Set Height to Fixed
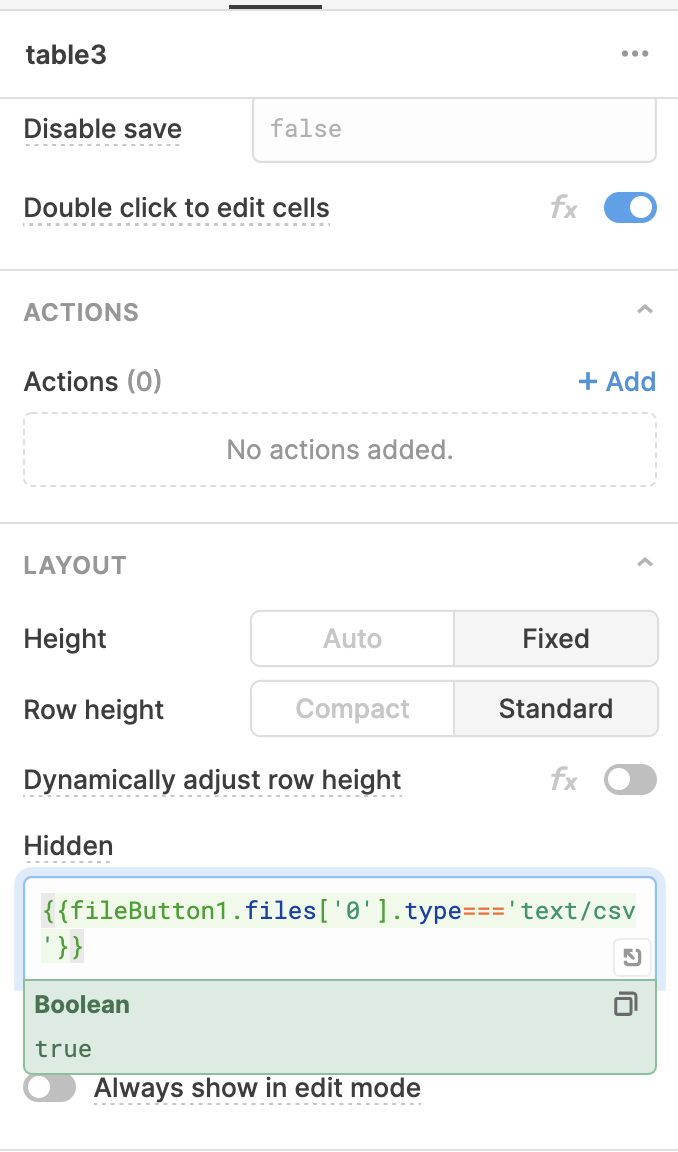Image resolution: width=678 pixels, height=1152 pixels. 556,638
